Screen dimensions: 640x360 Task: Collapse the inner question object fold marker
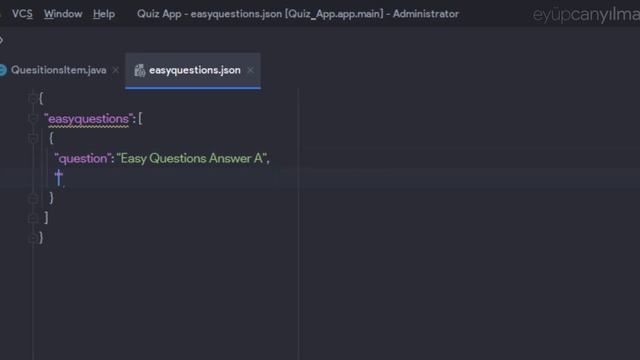coord(33,138)
